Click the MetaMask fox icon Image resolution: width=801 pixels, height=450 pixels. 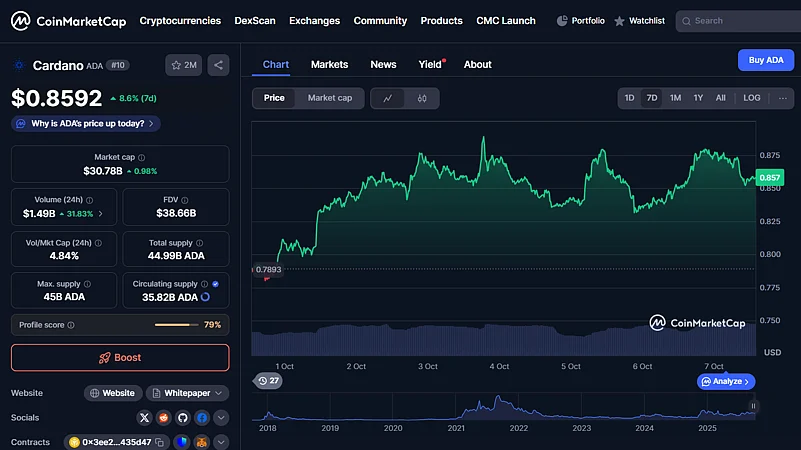point(201,442)
